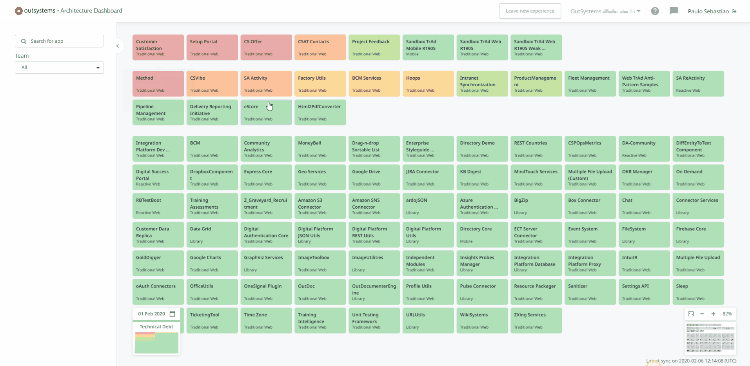Open the eStore app tile
The height and width of the screenshot is (366, 750).
point(266,112)
